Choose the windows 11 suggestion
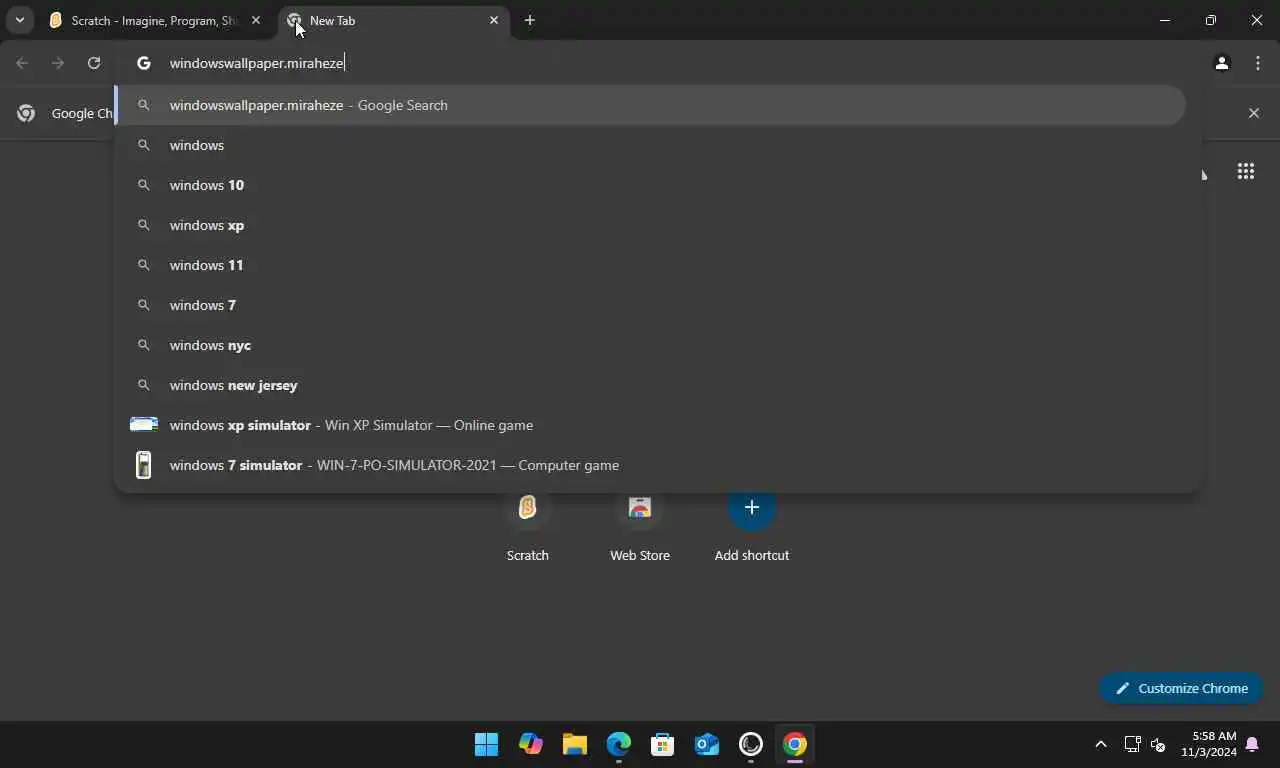Viewport: 1280px width, 768px height. pyautogui.click(x=650, y=265)
